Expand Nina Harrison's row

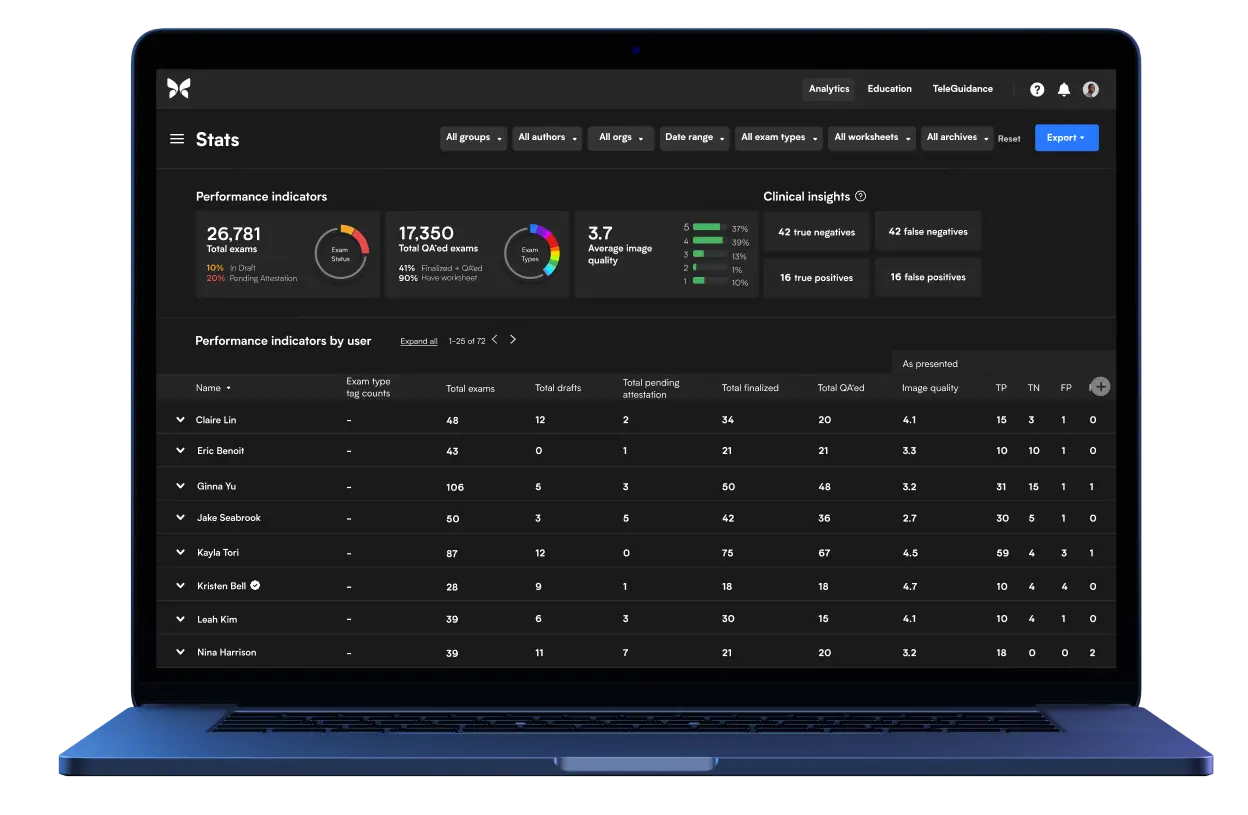point(181,652)
